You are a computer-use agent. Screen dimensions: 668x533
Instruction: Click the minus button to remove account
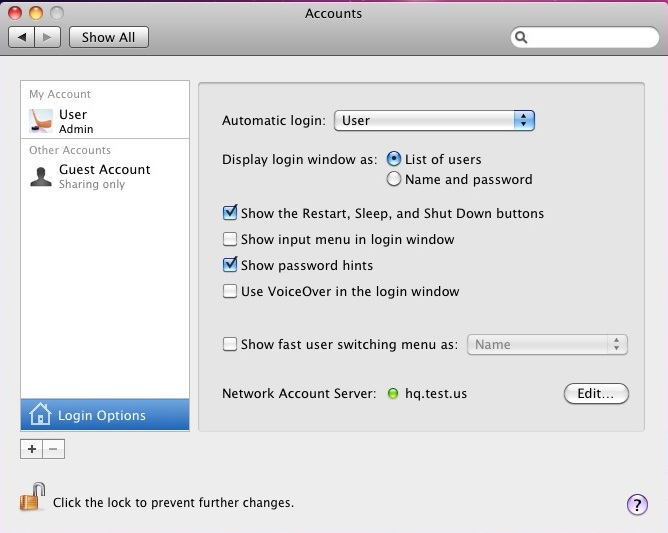(54, 449)
